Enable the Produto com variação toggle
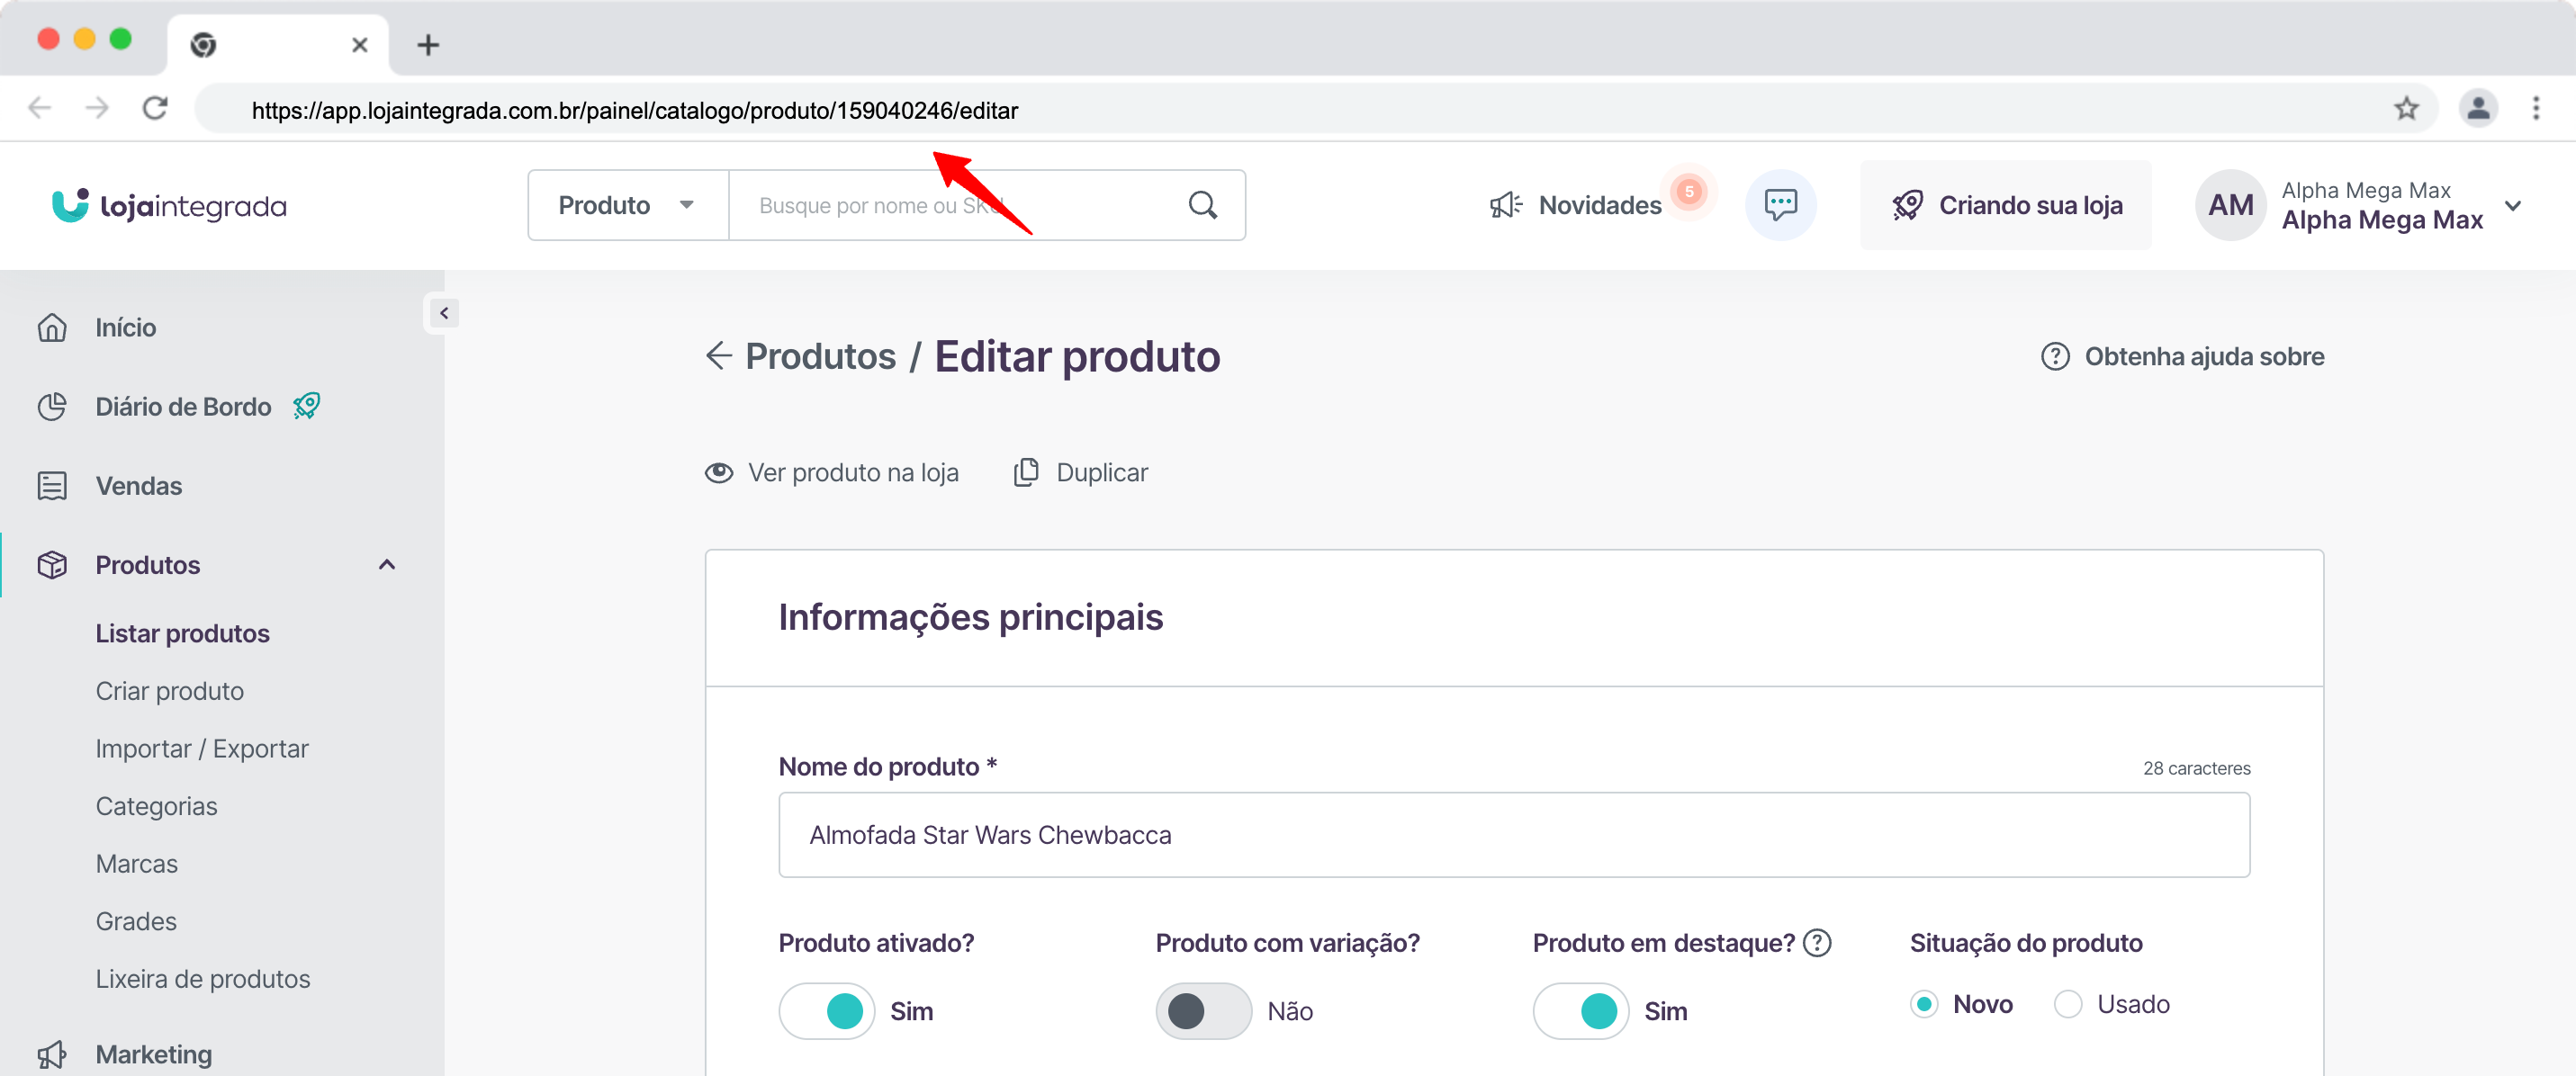Image resolution: width=2576 pixels, height=1076 pixels. pyautogui.click(x=1203, y=1011)
